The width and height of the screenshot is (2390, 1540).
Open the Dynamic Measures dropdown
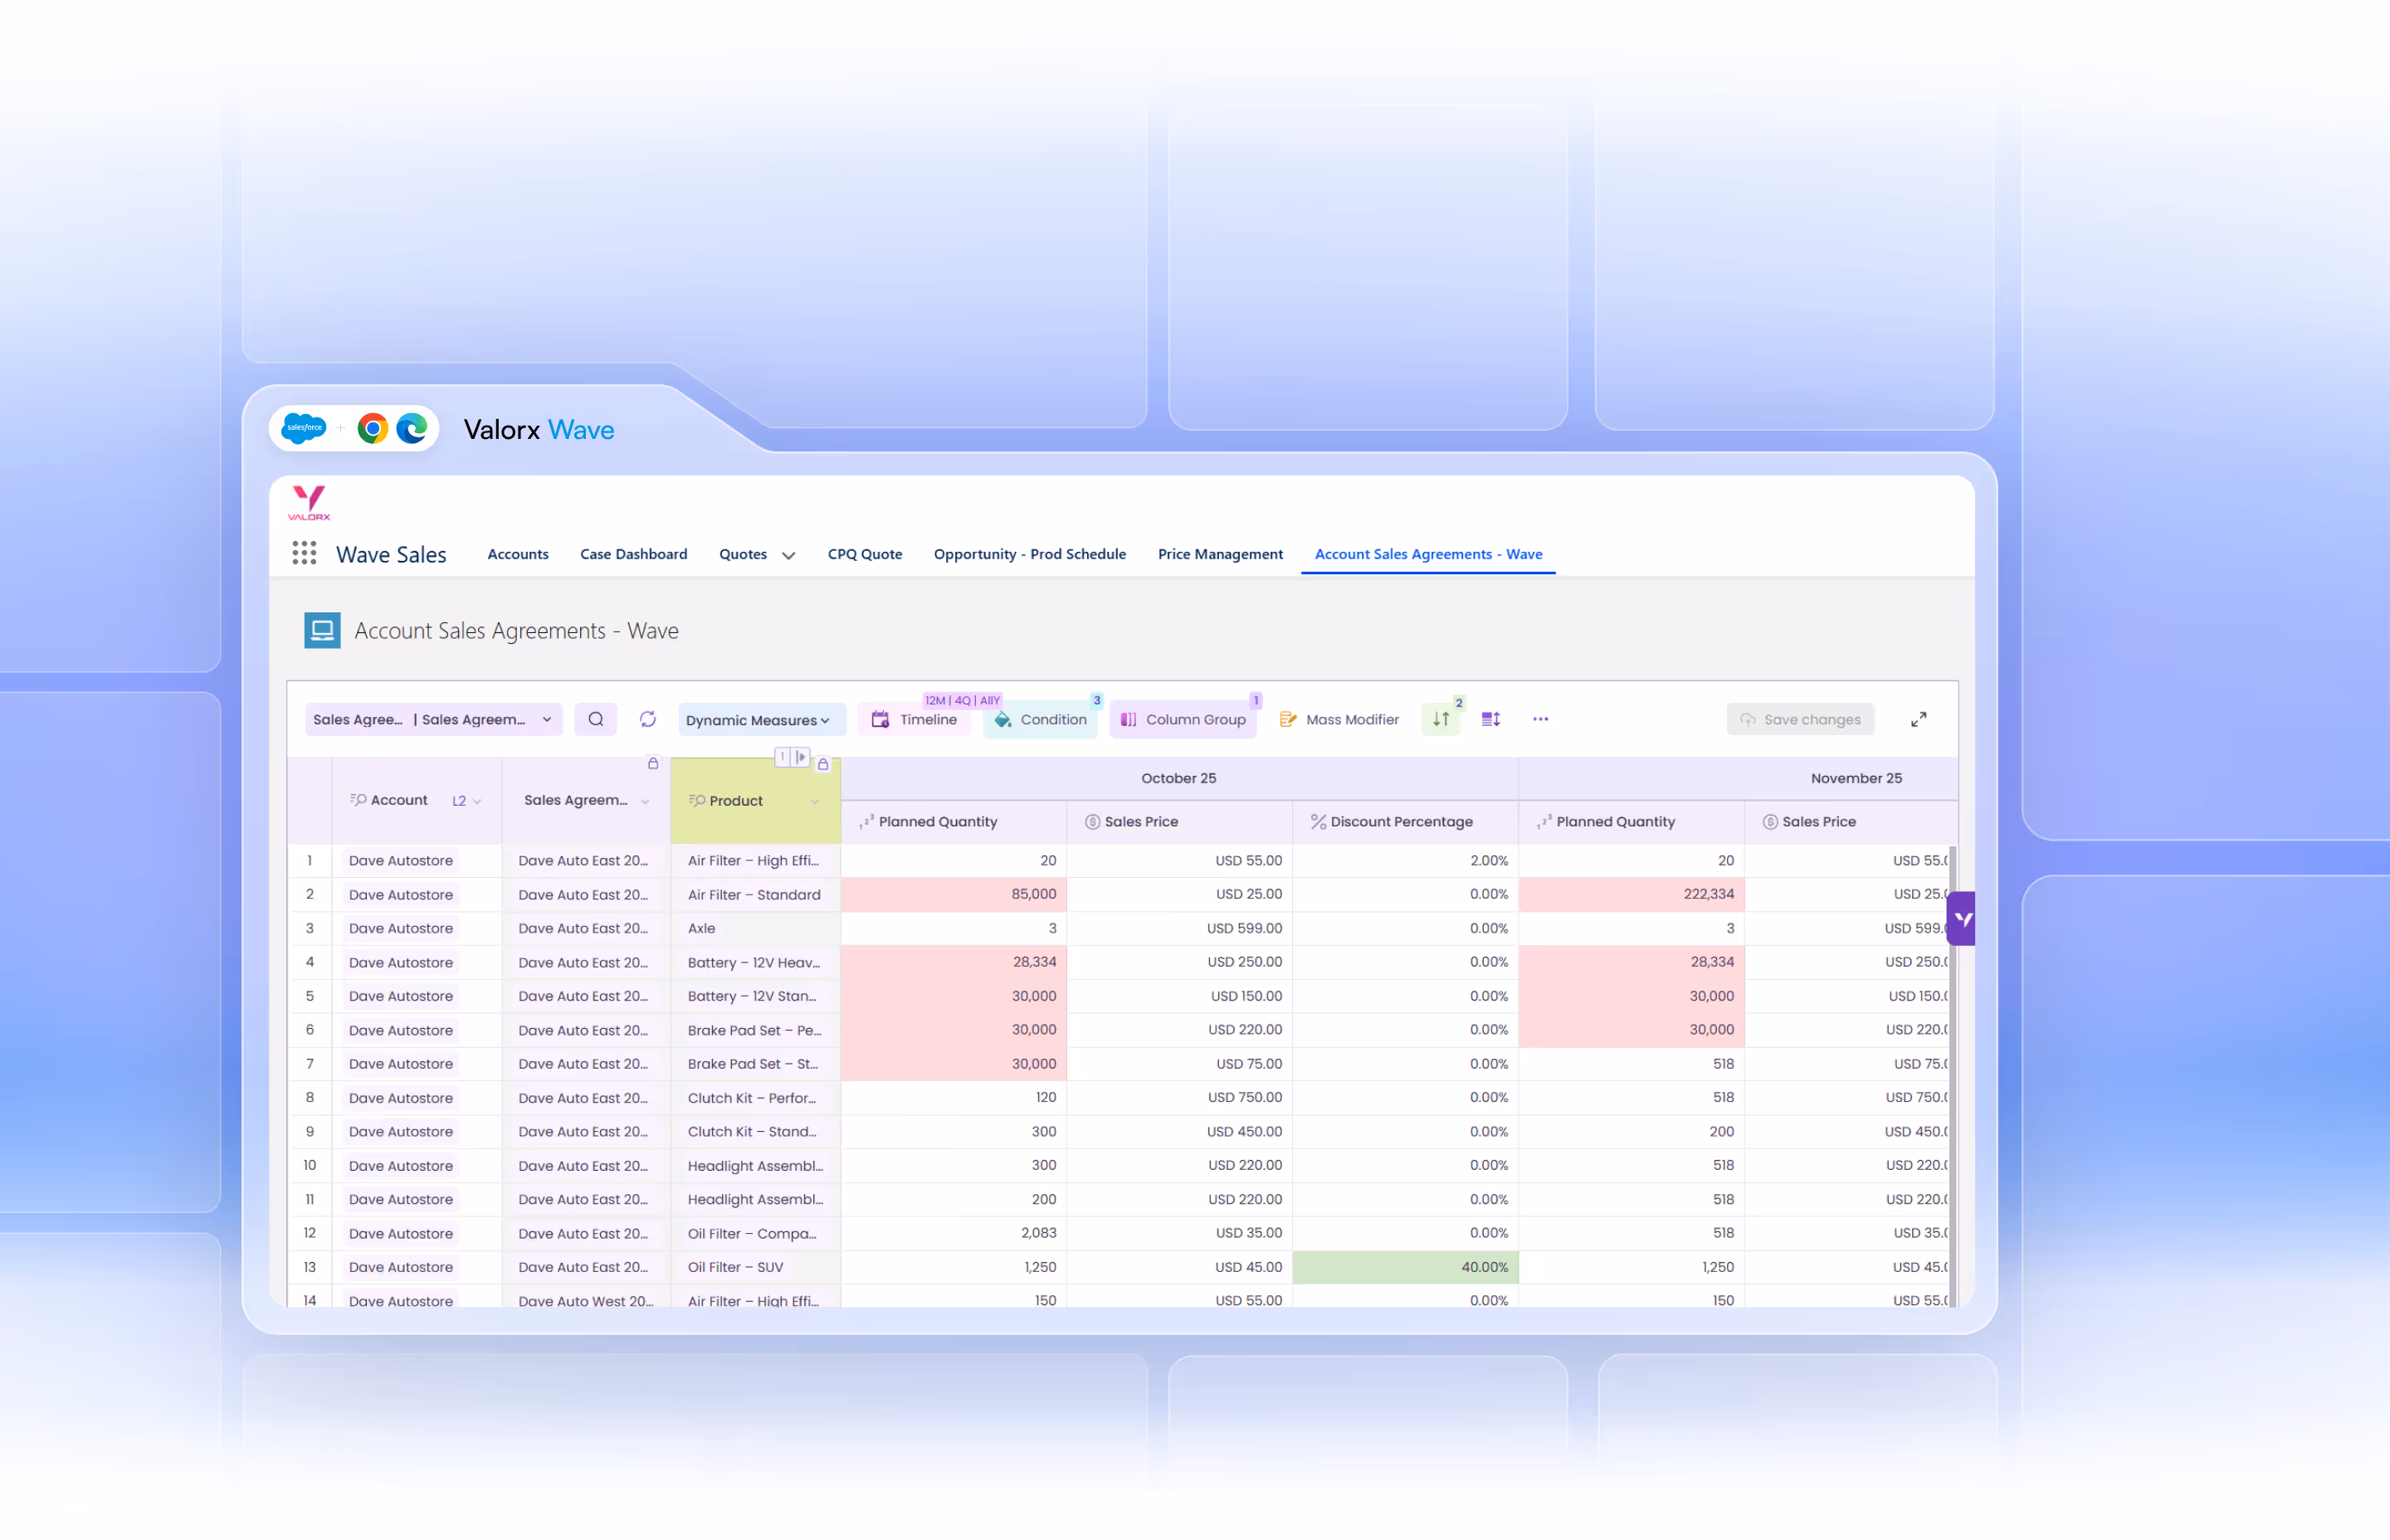click(761, 719)
